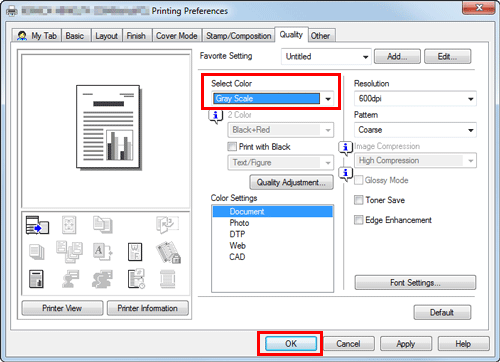
Task: Open the Select Color dropdown
Action: click(x=272, y=99)
